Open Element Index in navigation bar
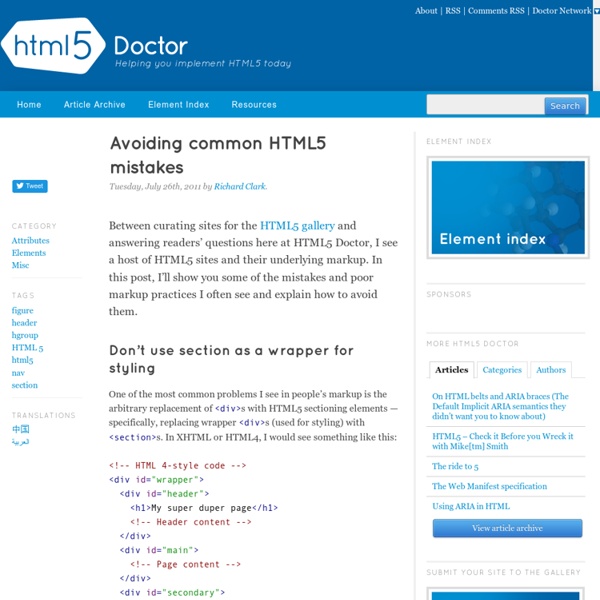The width and height of the screenshot is (600, 600). [178, 105]
